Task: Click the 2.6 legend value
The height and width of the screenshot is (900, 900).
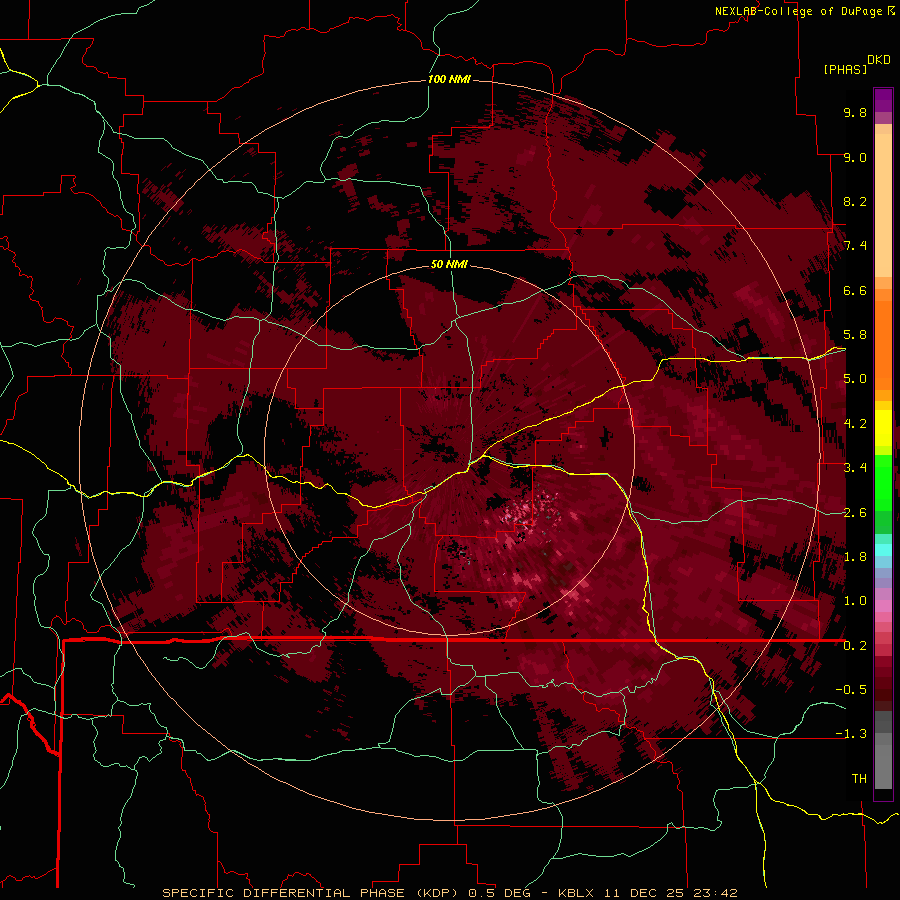Action: point(855,513)
